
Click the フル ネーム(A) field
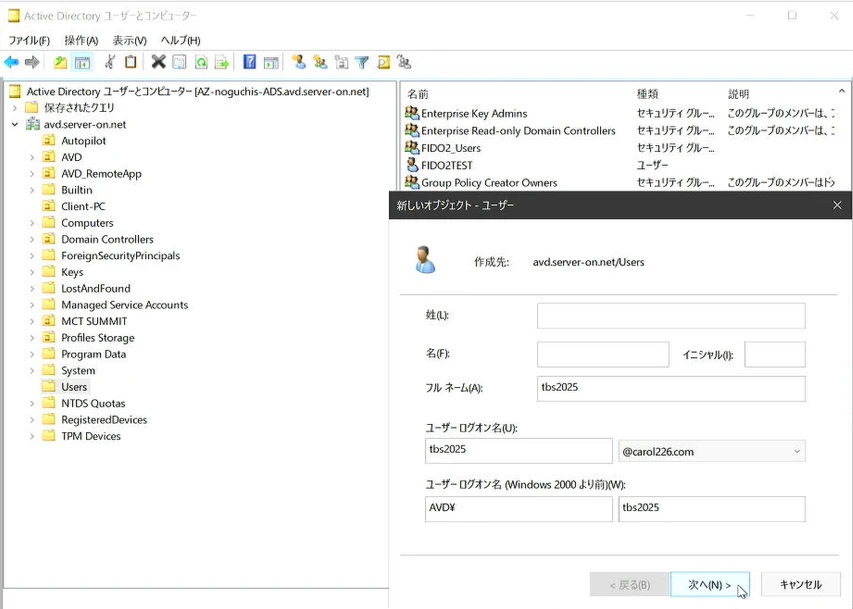pyautogui.click(x=671, y=389)
